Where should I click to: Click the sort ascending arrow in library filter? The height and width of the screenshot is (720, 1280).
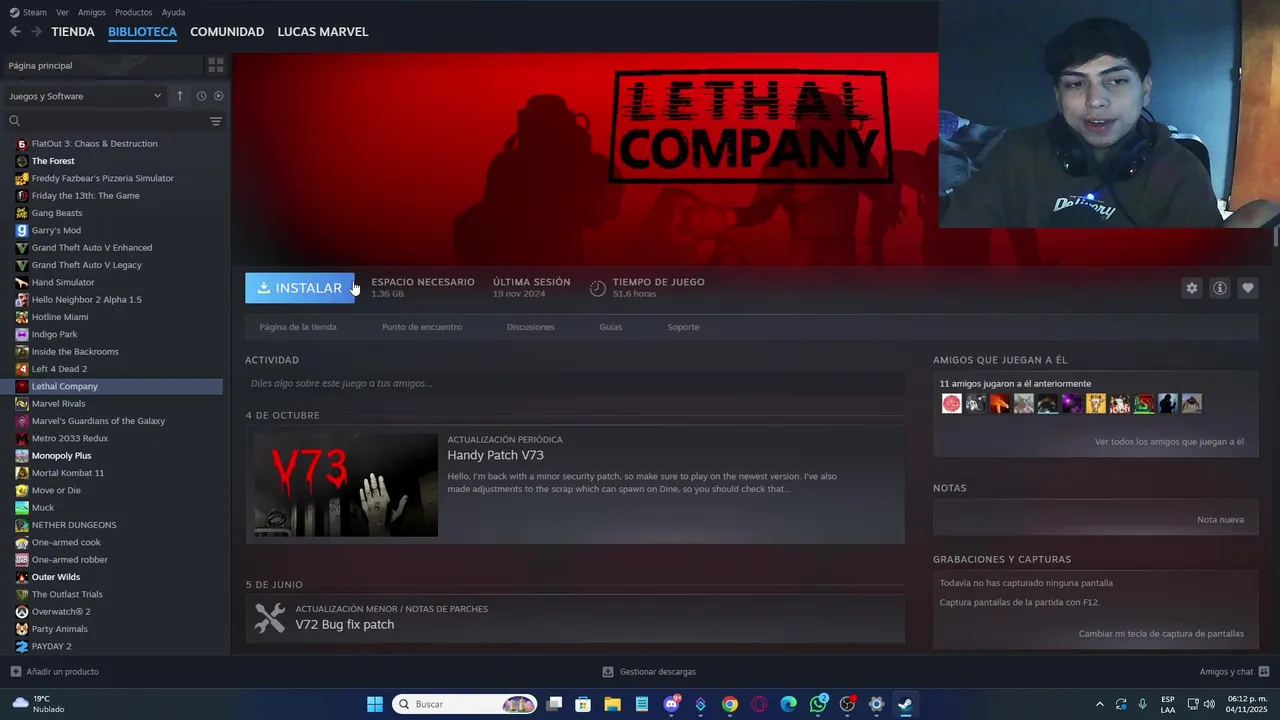point(180,96)
